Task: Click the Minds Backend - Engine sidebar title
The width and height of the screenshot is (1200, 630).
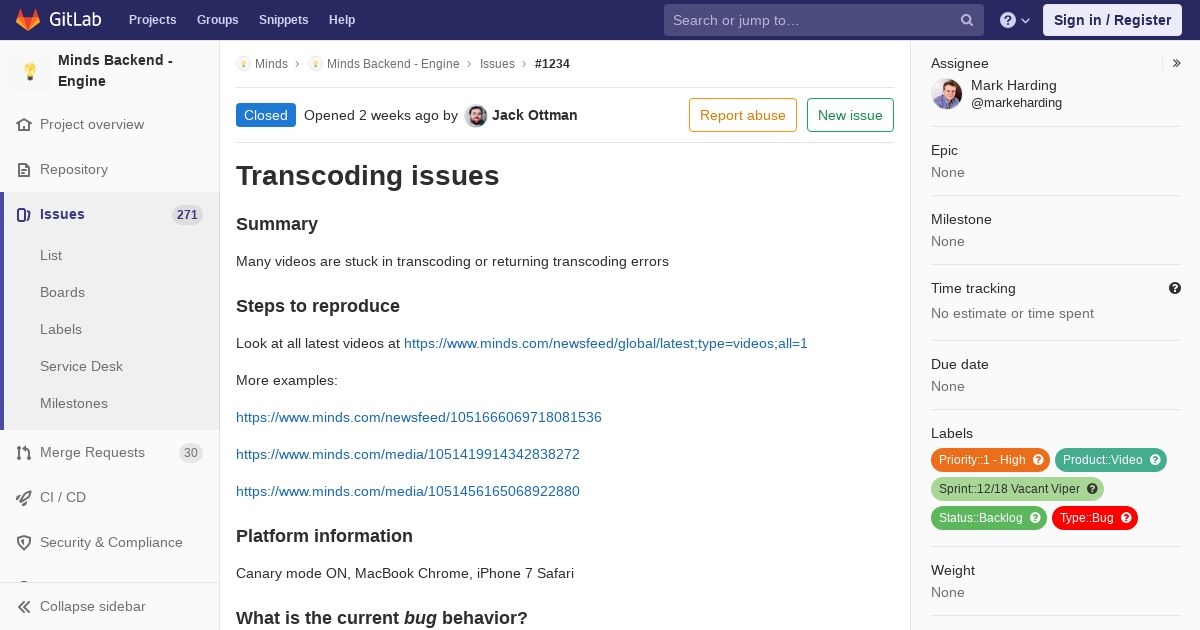Action: click(115, 71)
